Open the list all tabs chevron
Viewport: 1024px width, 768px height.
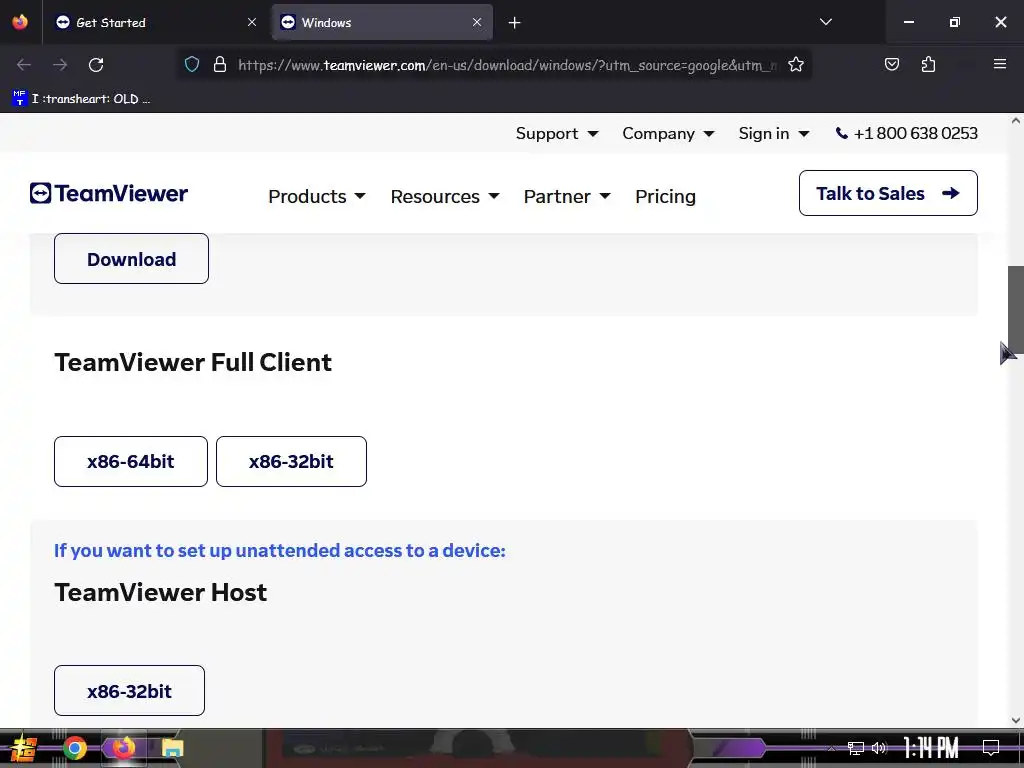(825, 22)
